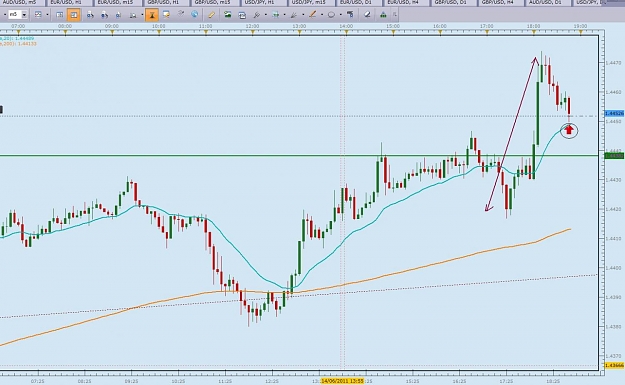The width and height of the screenshot is (625, 385).
Task: Click the blue current price label 1.44526
Action: 614,114
